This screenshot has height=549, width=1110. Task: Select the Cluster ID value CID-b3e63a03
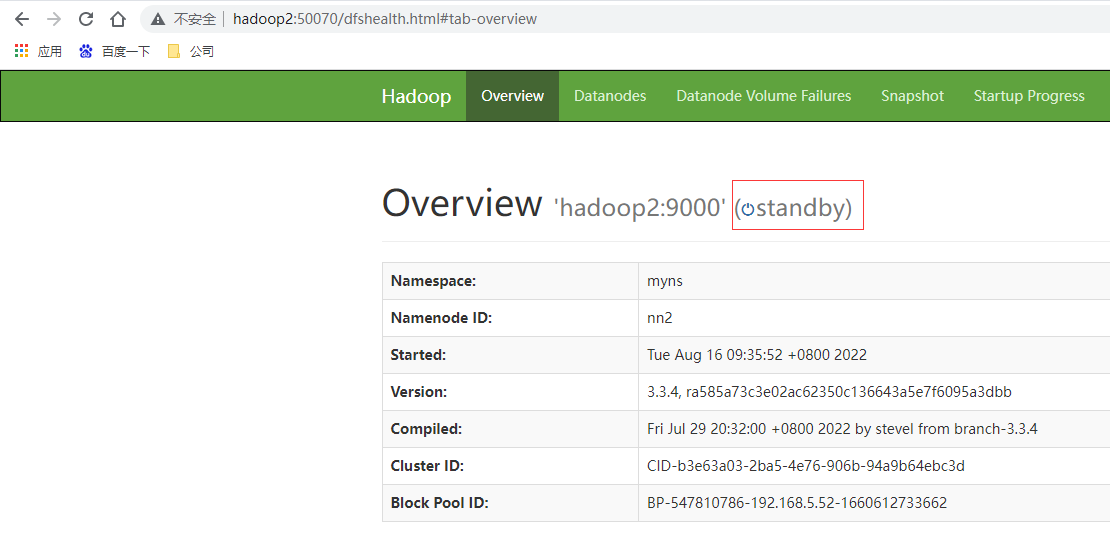pos(806,466)
